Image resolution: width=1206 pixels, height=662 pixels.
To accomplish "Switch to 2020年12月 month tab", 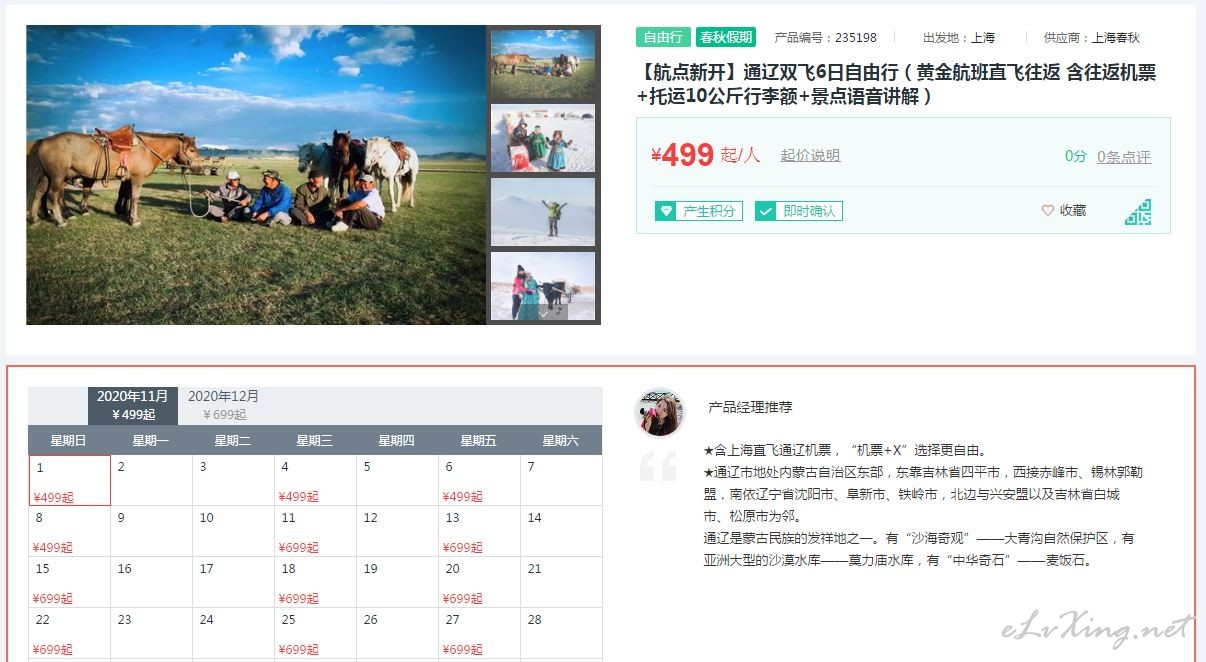I will (x=224, y=405).
